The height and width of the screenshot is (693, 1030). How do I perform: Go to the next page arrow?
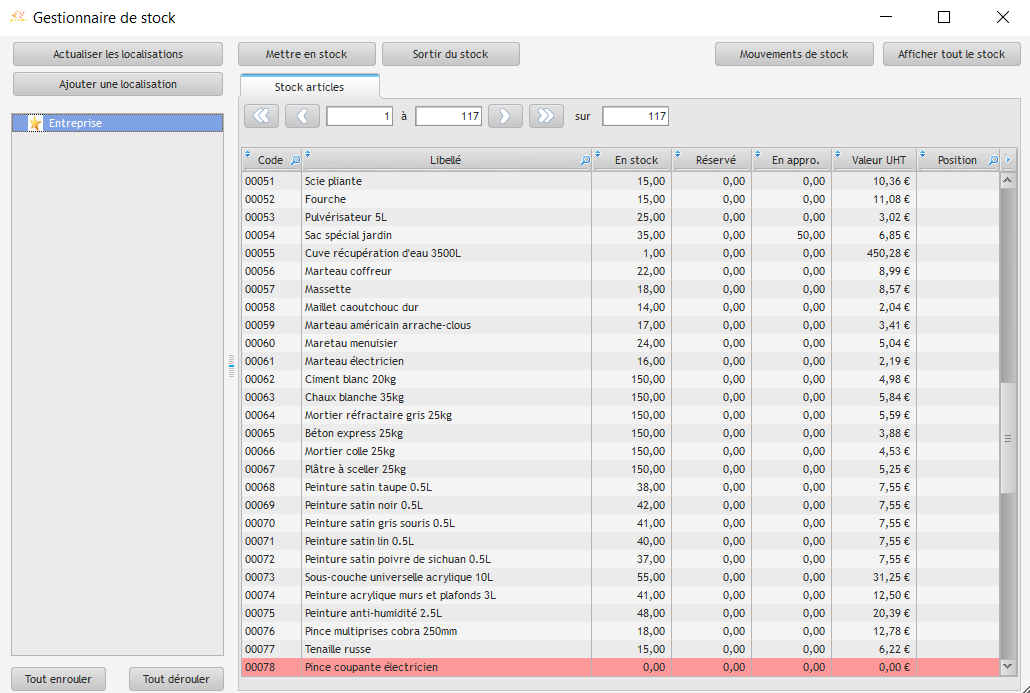(505, 116)
